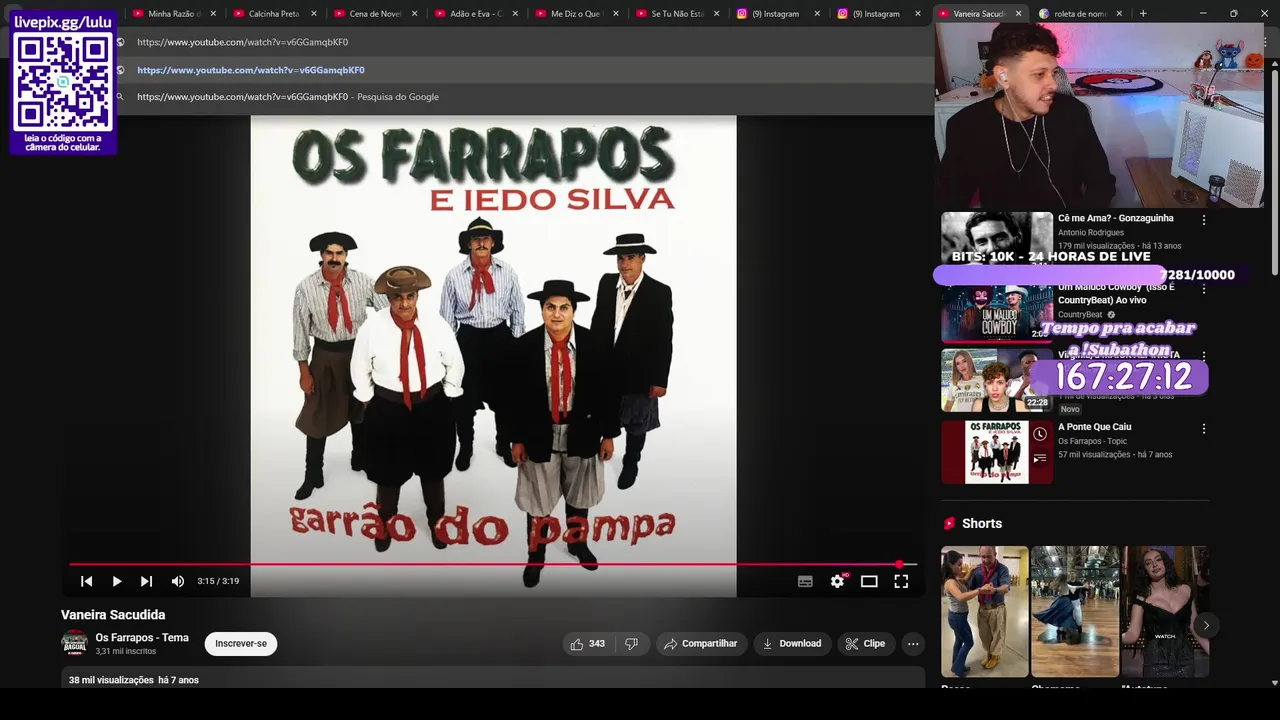Switch to Se Tu Não Está browser tab

coord(676,14)
